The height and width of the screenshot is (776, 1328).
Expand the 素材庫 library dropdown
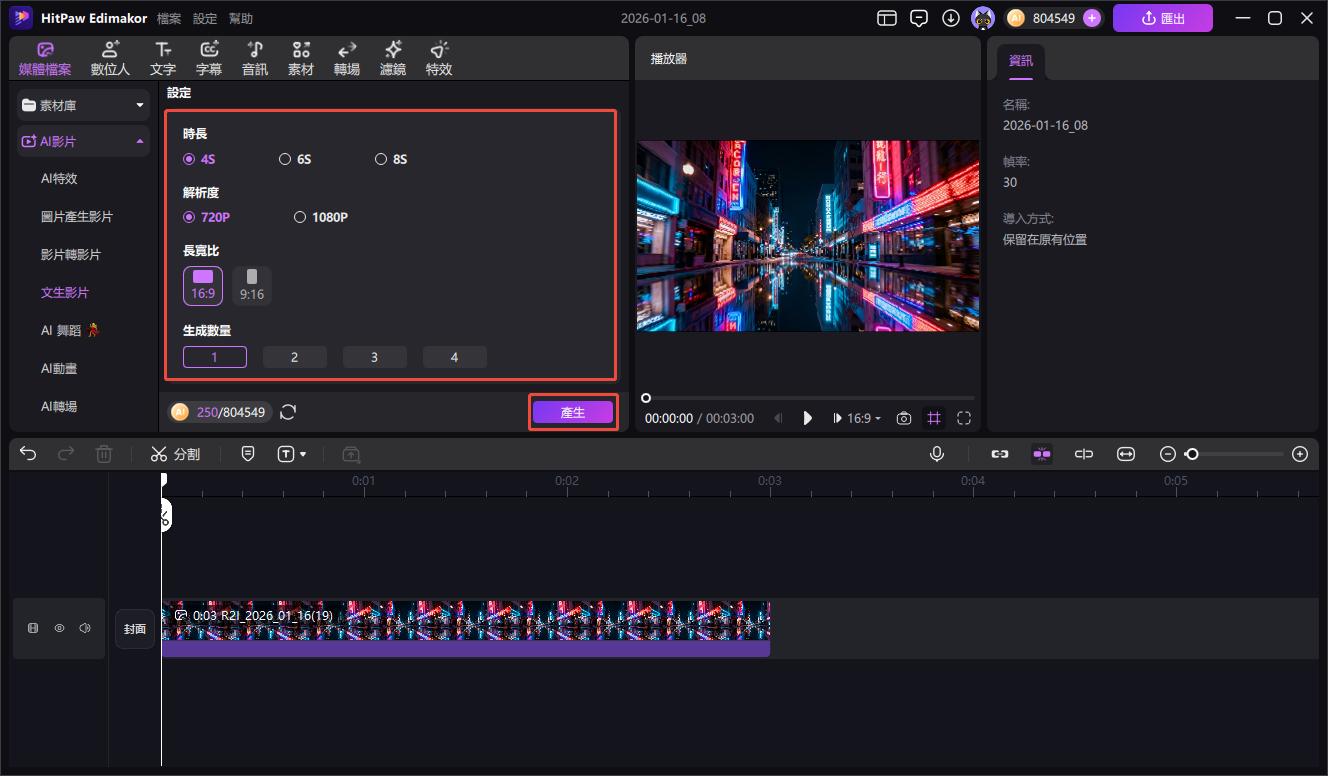(140, 105)
